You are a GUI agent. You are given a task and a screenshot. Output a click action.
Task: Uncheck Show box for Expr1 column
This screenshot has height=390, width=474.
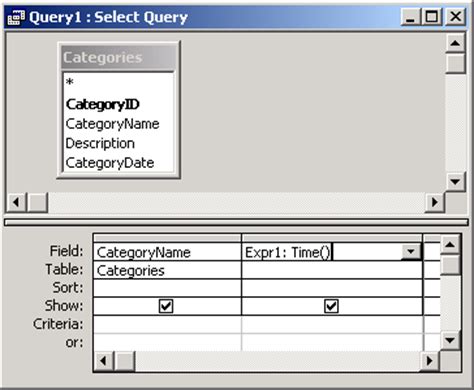[331, 306]
